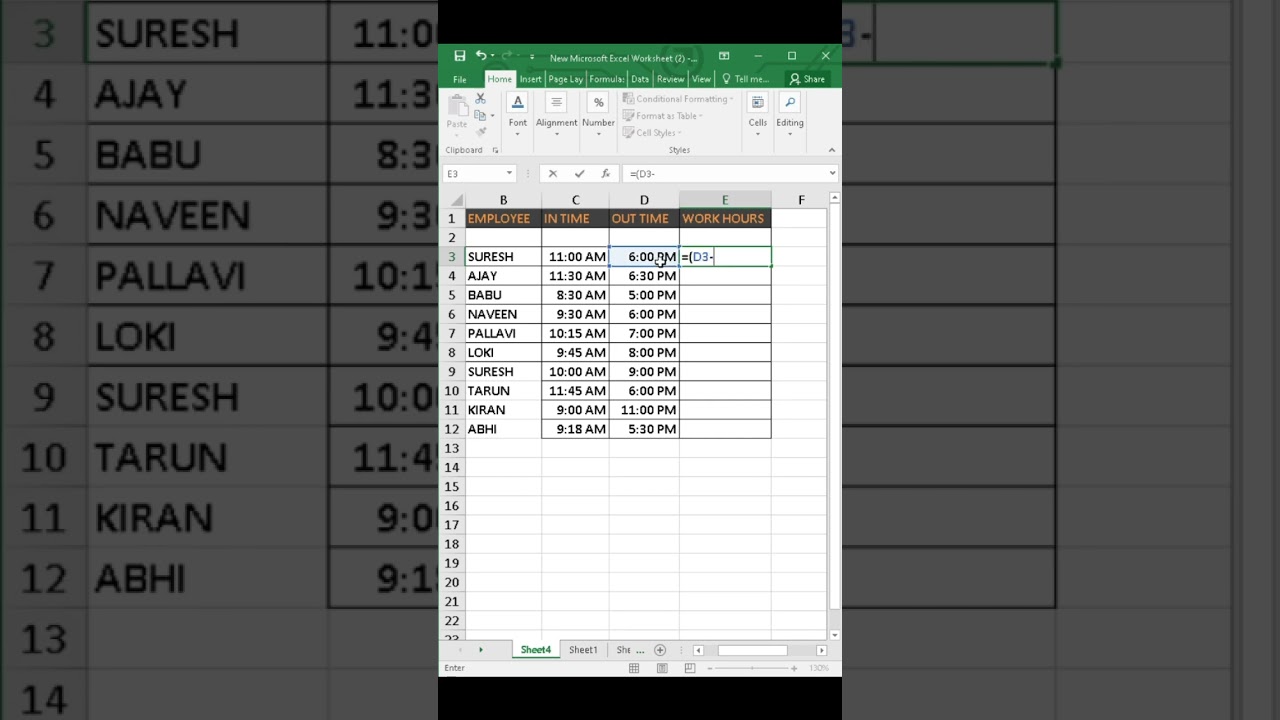The height and width of the screenshot is (720, 1280).
Task: Click the Copy icon
Action: click(479, 115)
